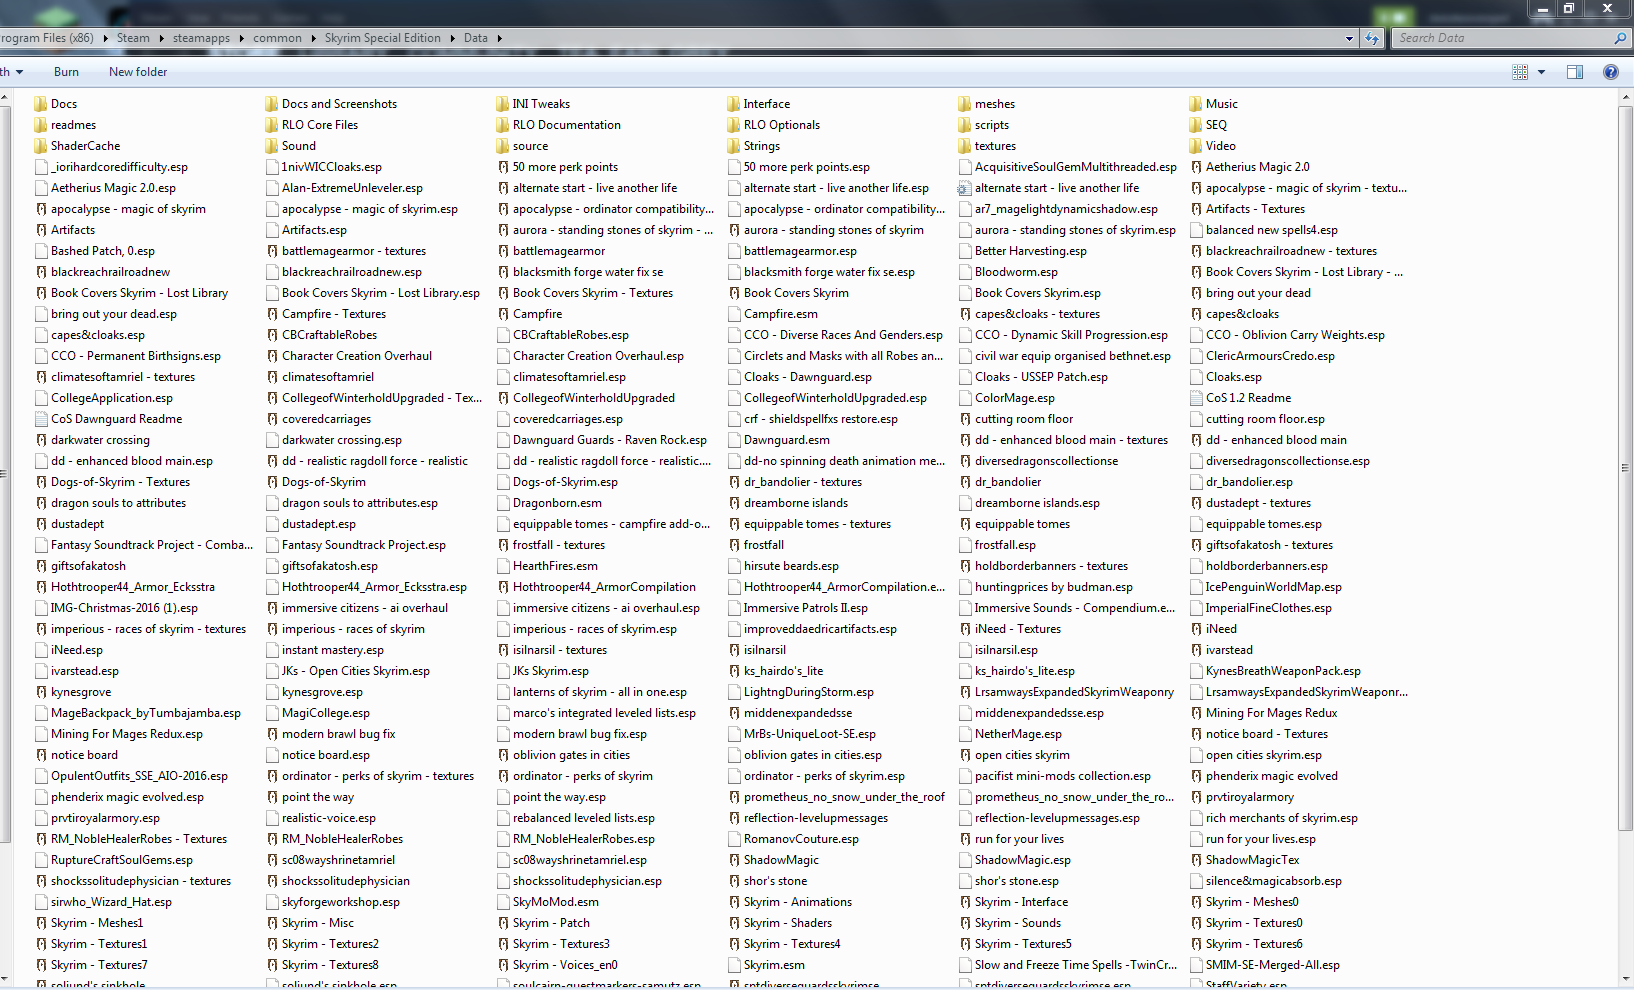Select the file RomanovCouture.esp
Screen dimensions: 1634x990
[x=801, y=839]
